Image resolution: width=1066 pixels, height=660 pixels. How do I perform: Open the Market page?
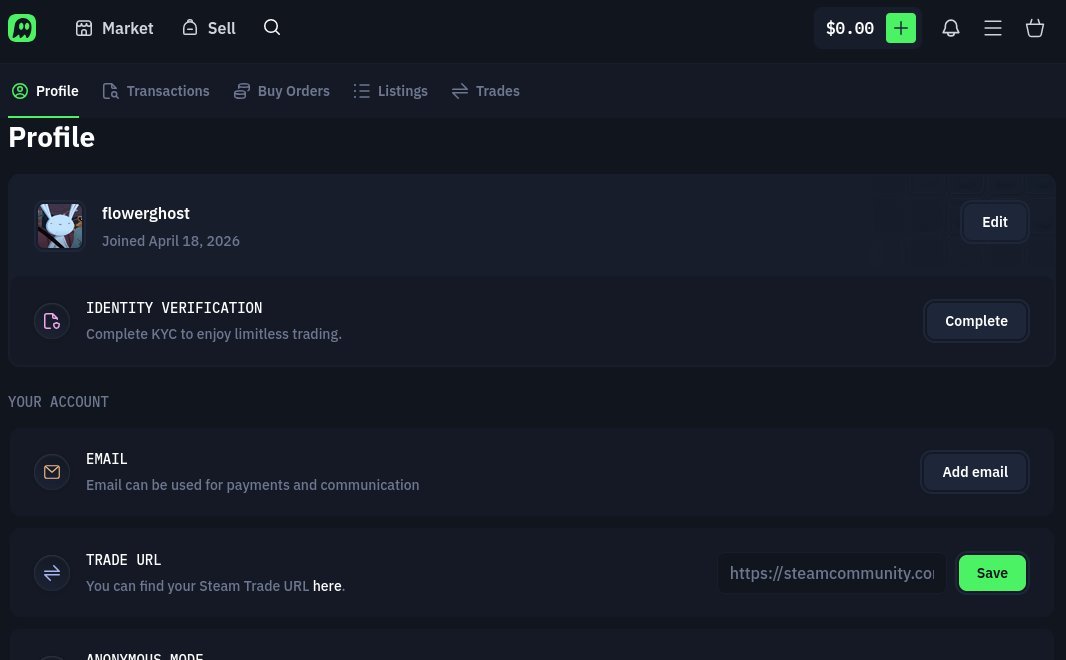pos(114,28)
